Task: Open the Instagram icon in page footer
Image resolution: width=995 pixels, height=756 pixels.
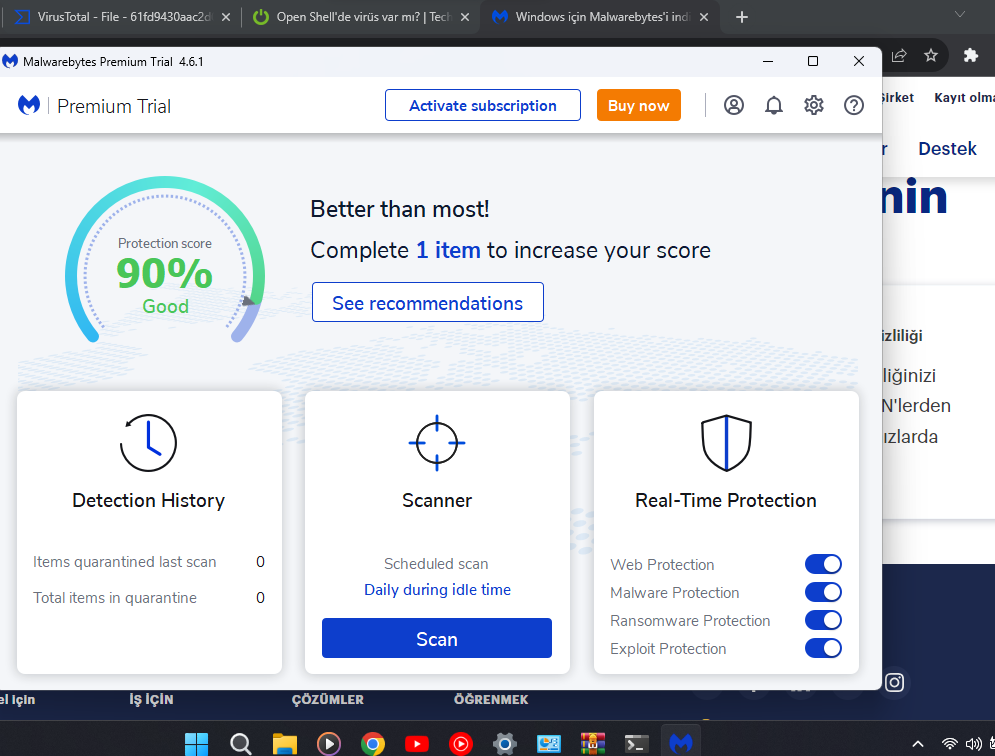Action: (894, 682)
